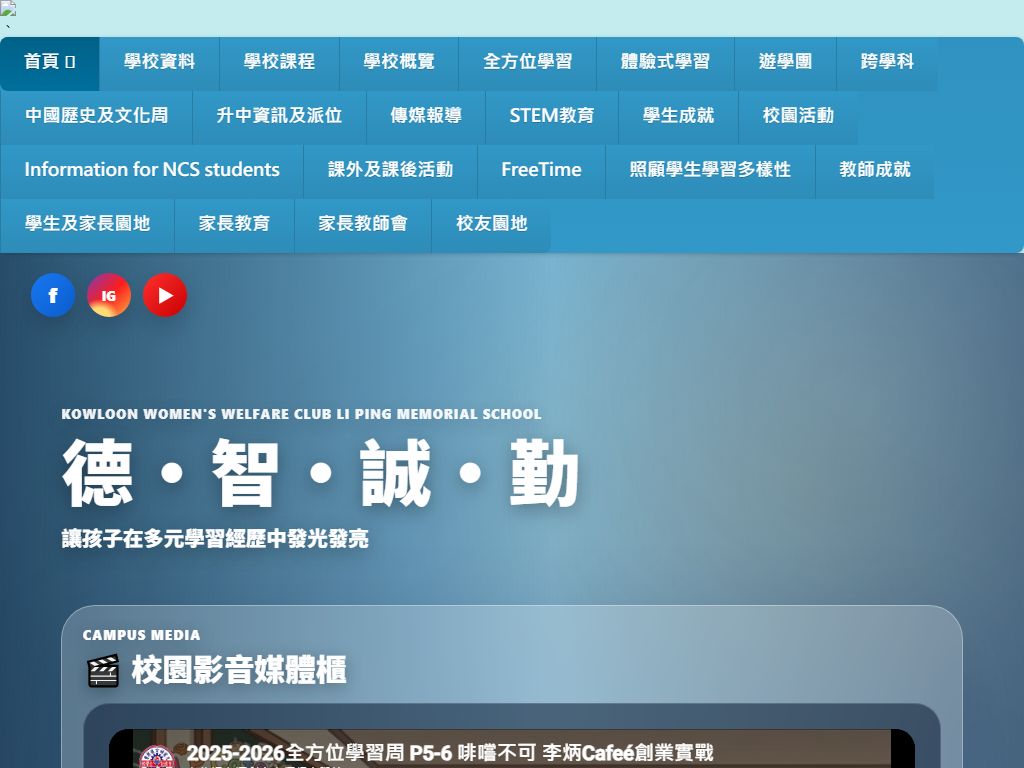Open 學生成就 menu item
Screen dimensions: 1024x768
[679, 118]
